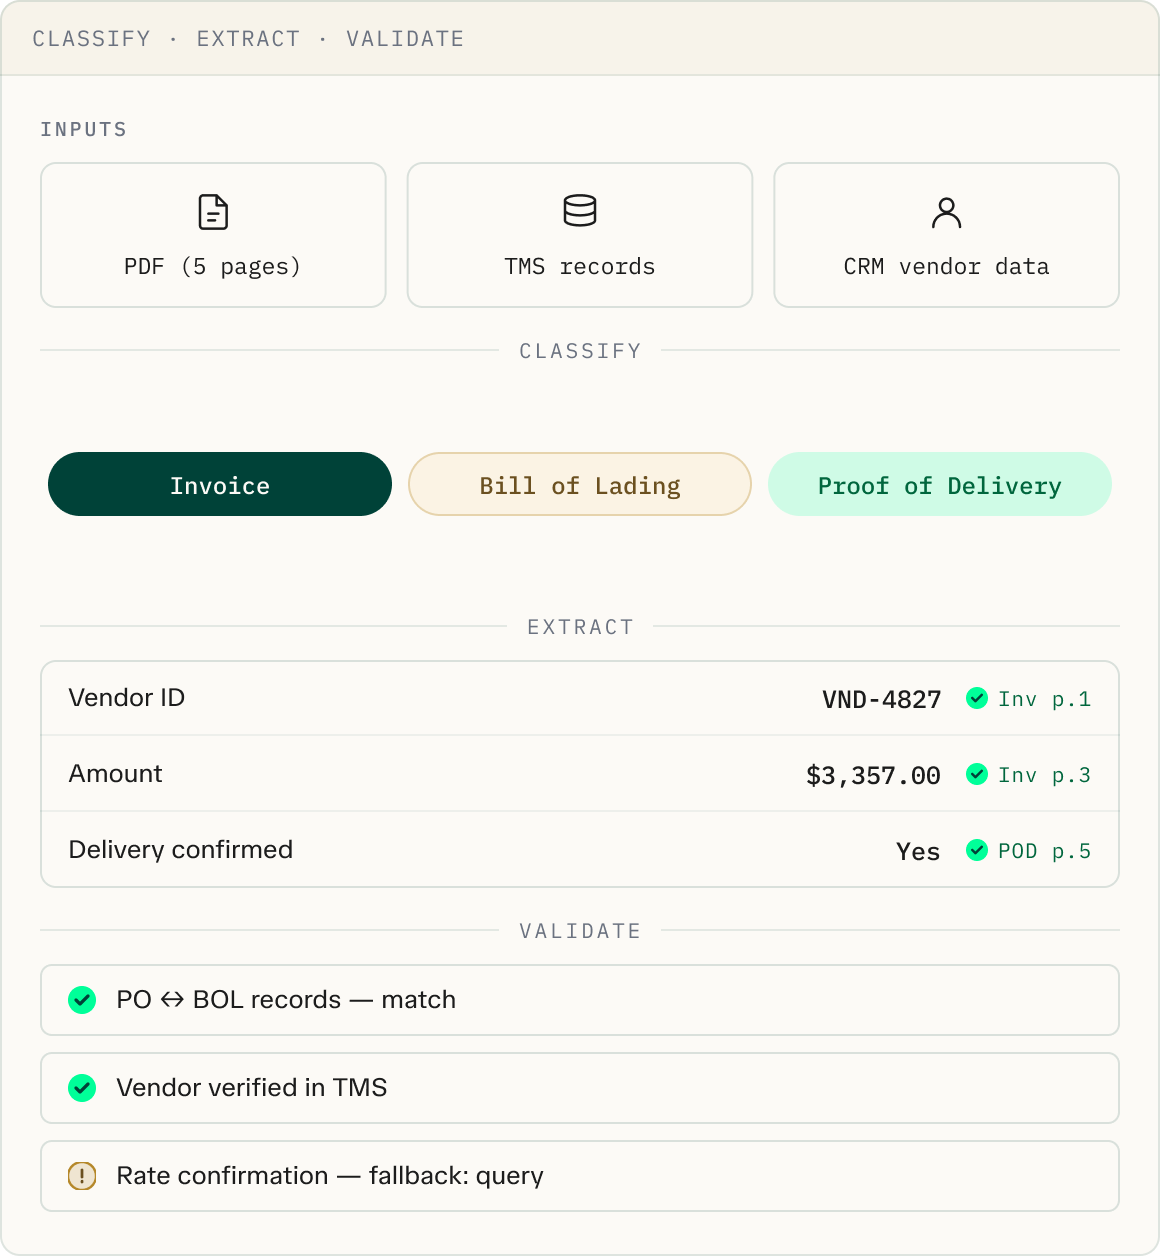This screenshot has width=1160, height=1256.
Task: Click warning icon for Rate confirmation
Action: pyautogui.click(x=82, y=1176)
